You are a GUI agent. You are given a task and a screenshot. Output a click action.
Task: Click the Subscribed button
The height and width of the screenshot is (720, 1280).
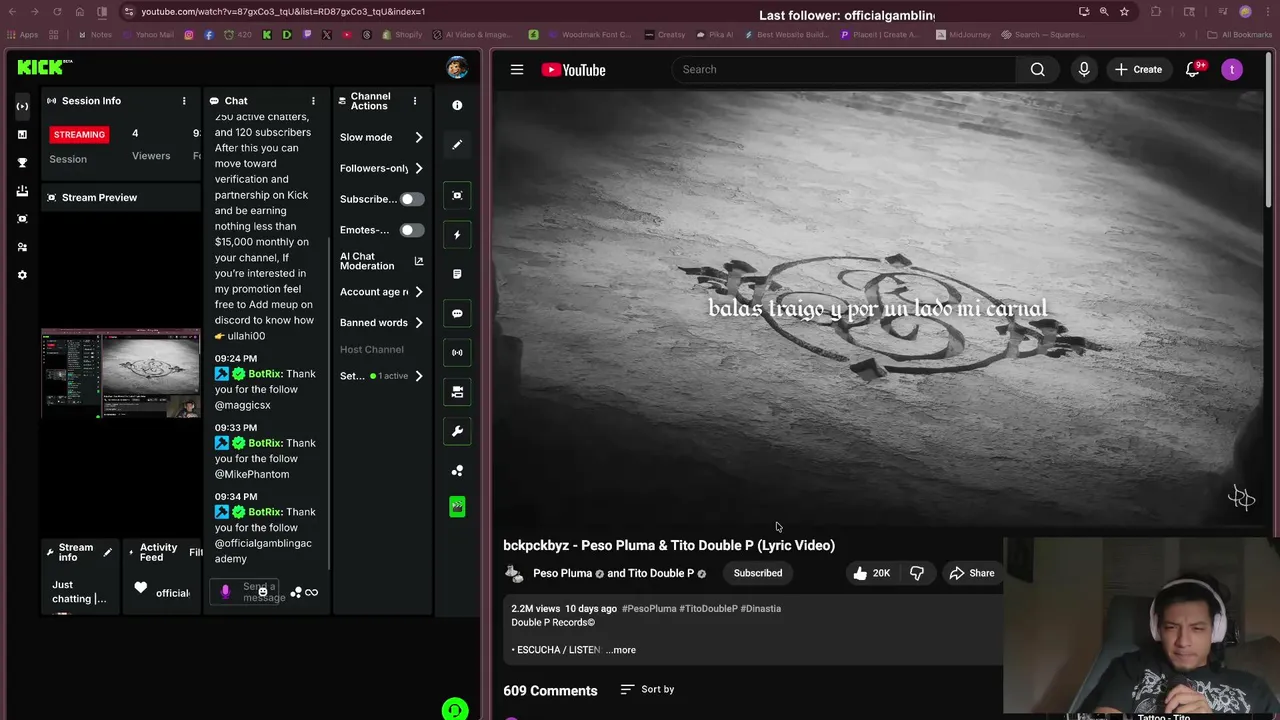tap(758, 573)
